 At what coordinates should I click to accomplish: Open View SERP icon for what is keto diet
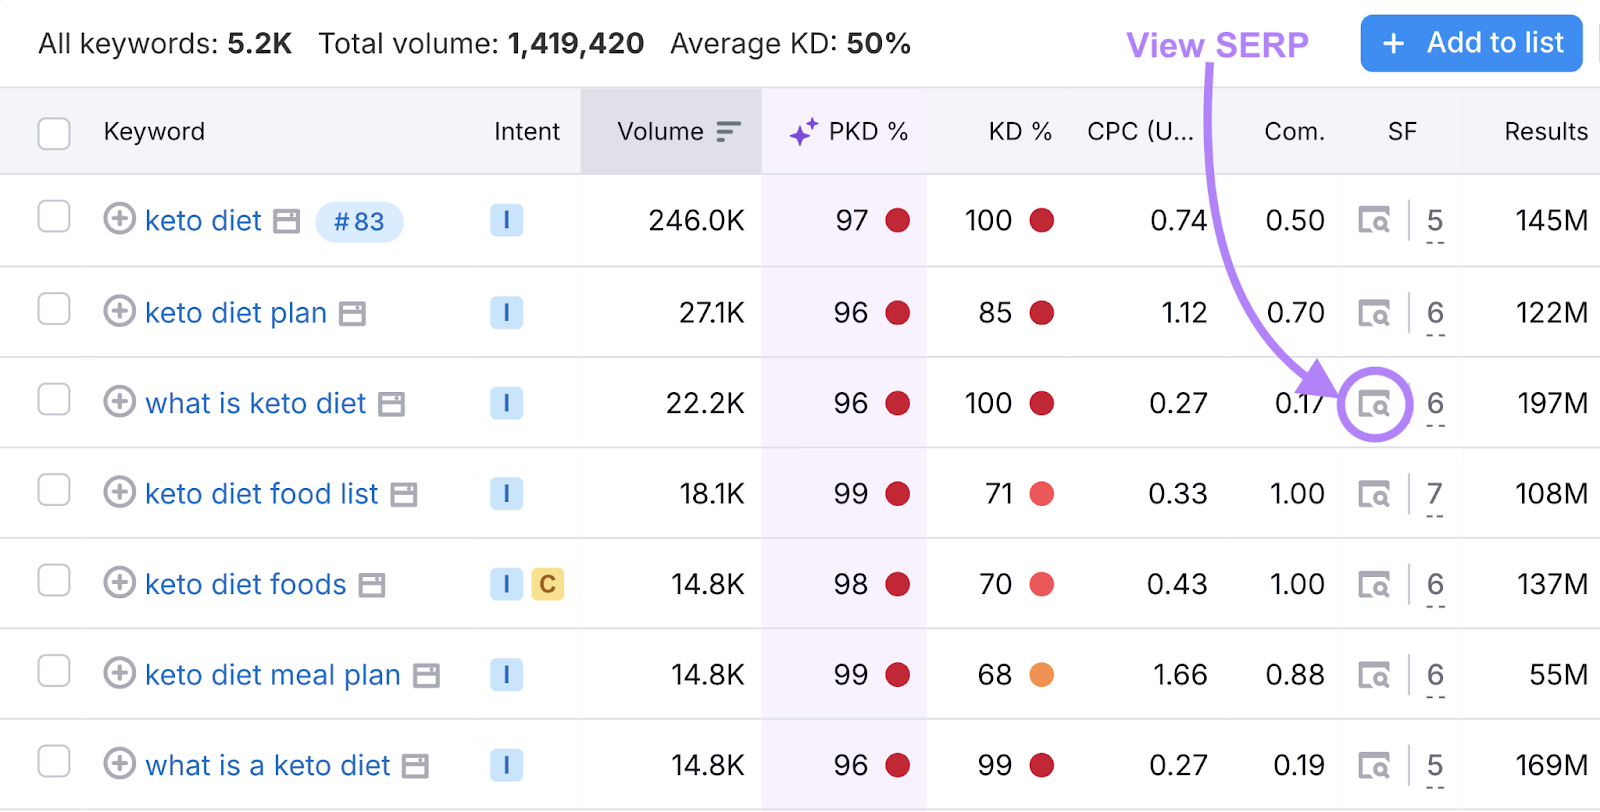1374,404
